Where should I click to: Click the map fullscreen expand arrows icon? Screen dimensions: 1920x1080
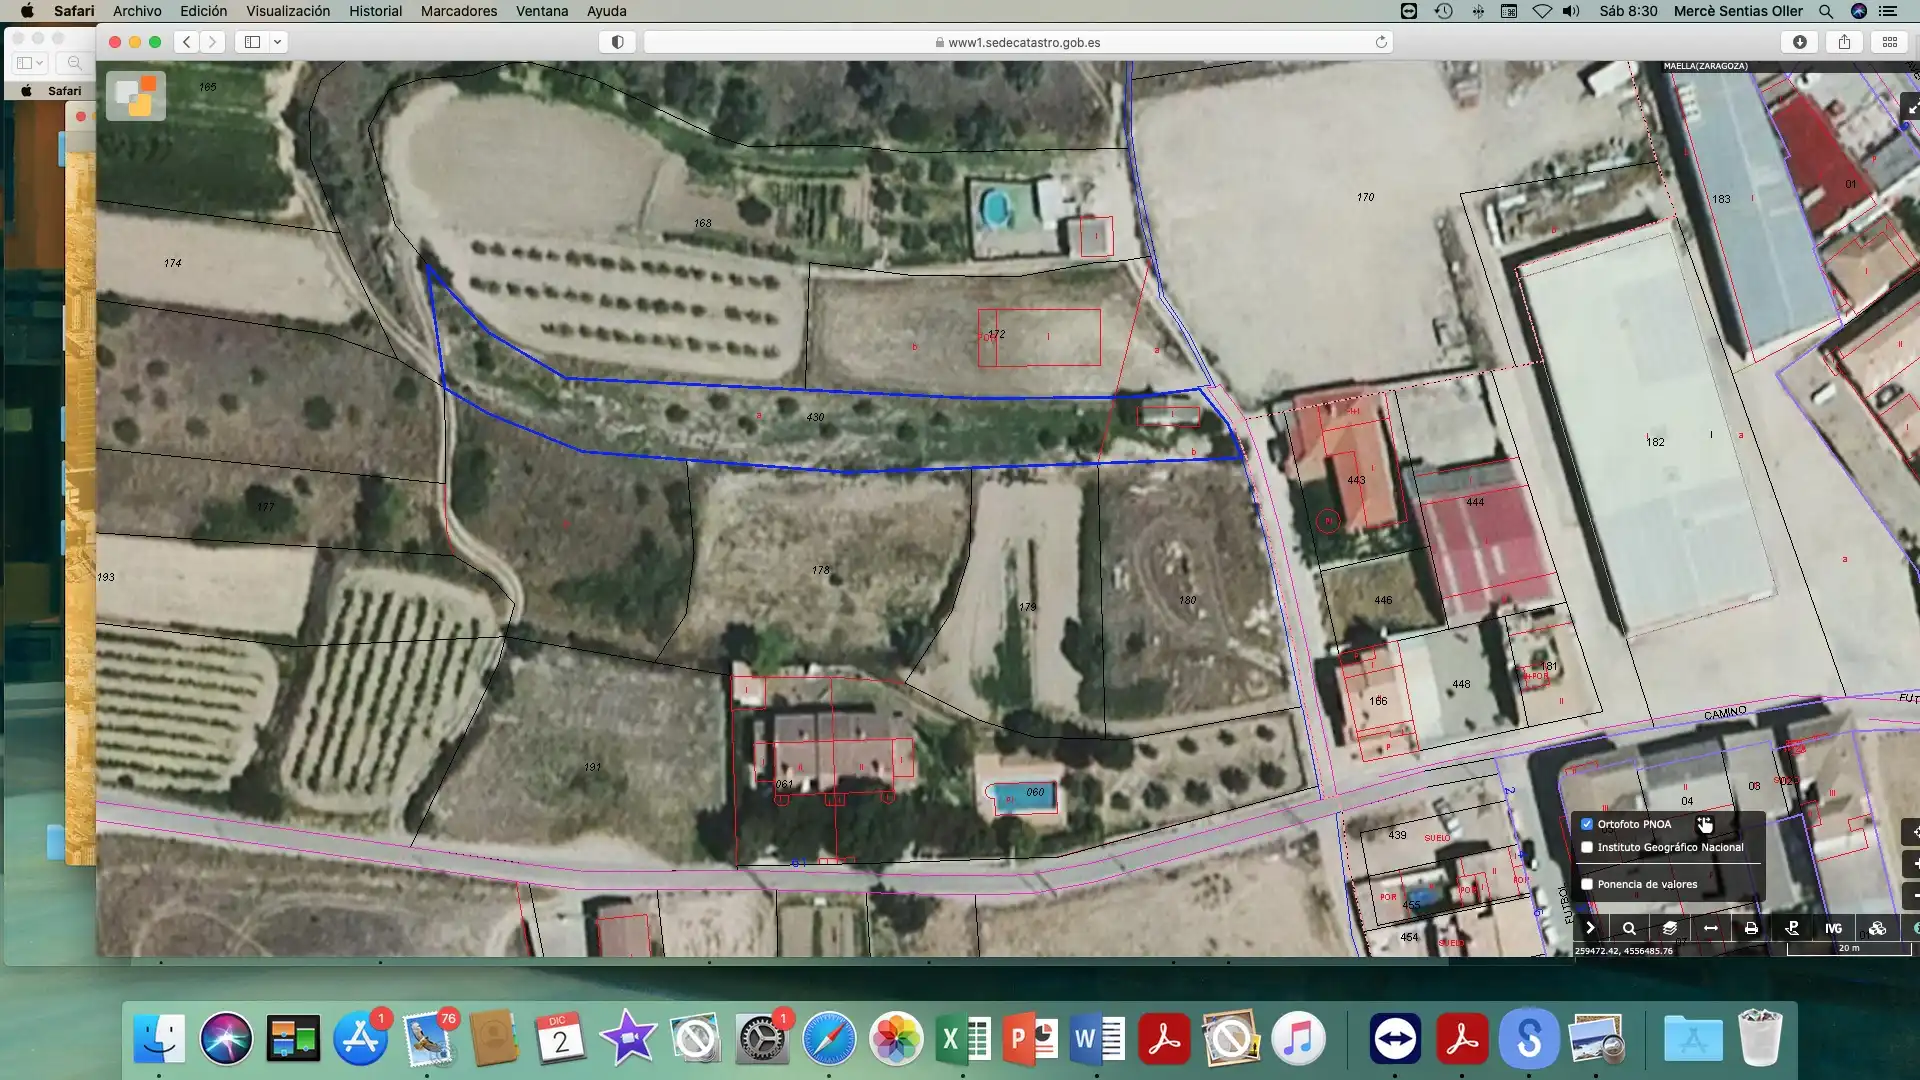[1911, 108]
